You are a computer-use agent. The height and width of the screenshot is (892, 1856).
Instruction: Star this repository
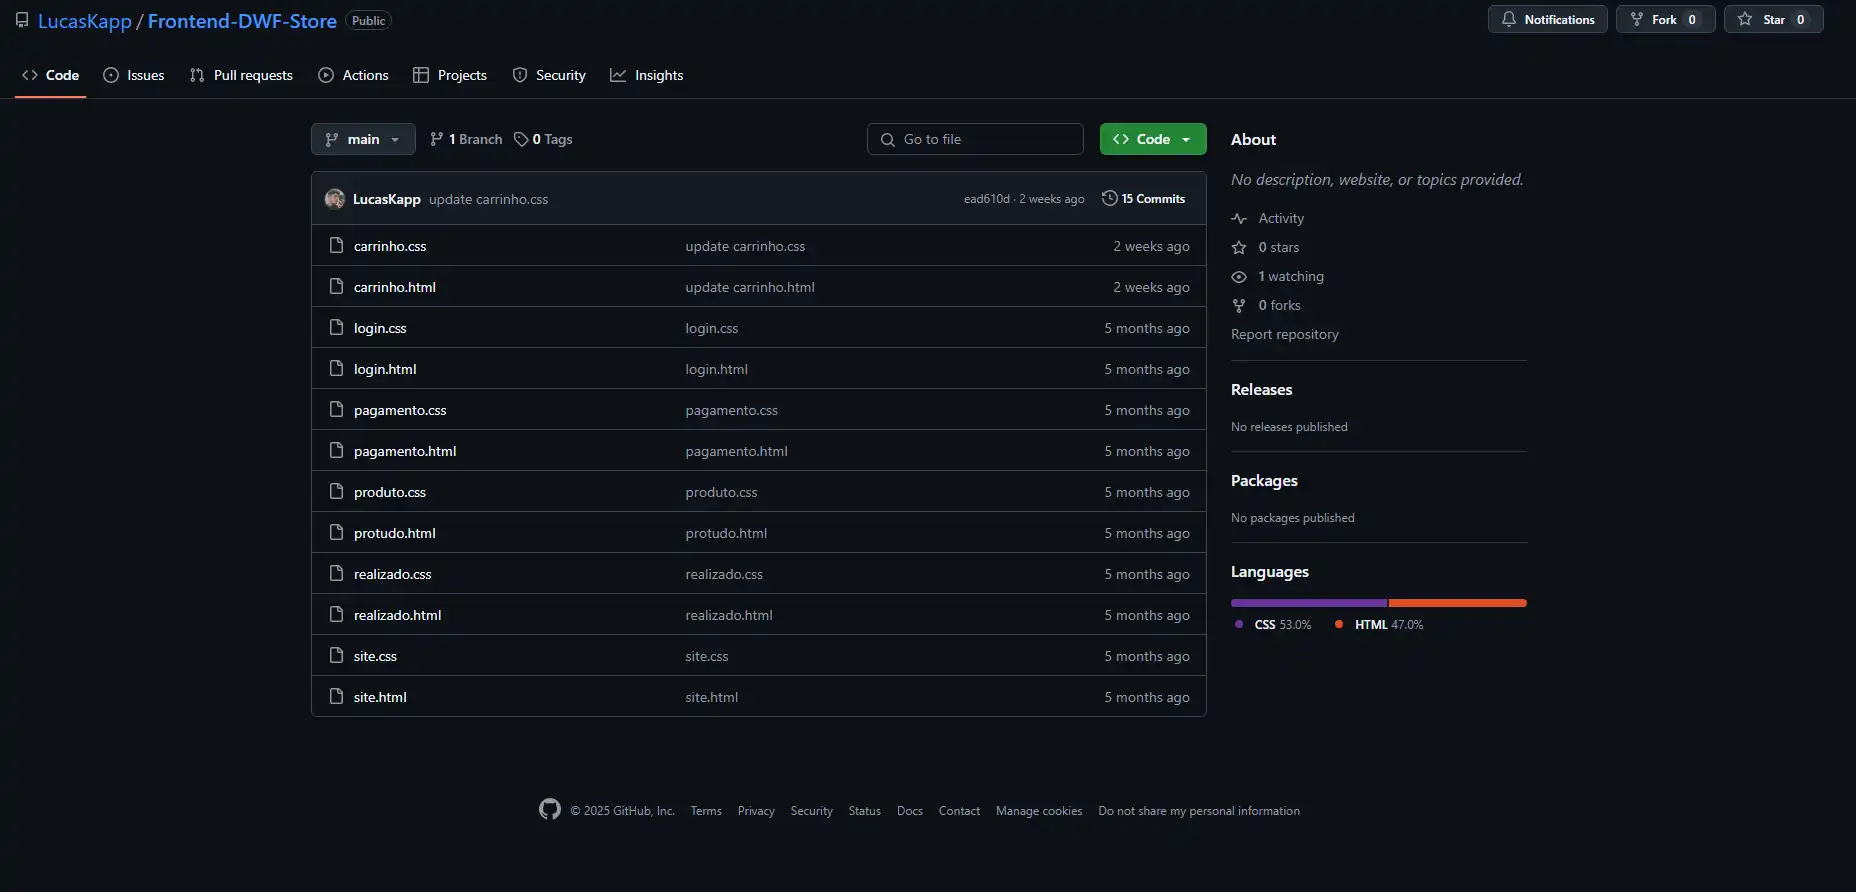click(1772, 19)
